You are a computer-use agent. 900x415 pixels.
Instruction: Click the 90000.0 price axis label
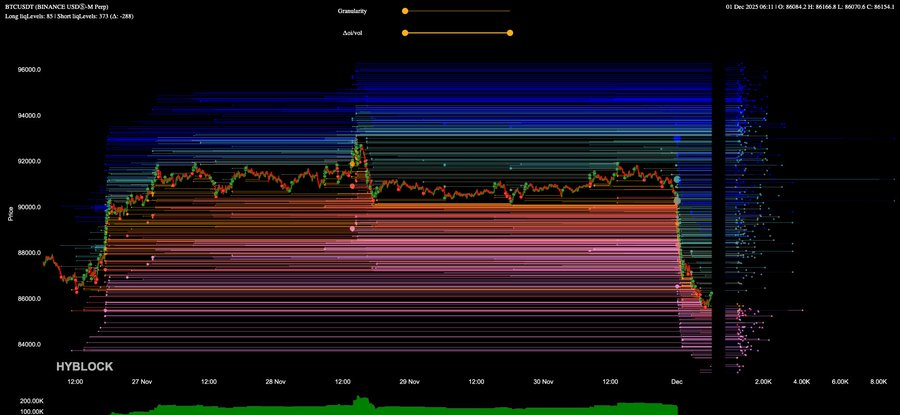click(x=29, y=207)
